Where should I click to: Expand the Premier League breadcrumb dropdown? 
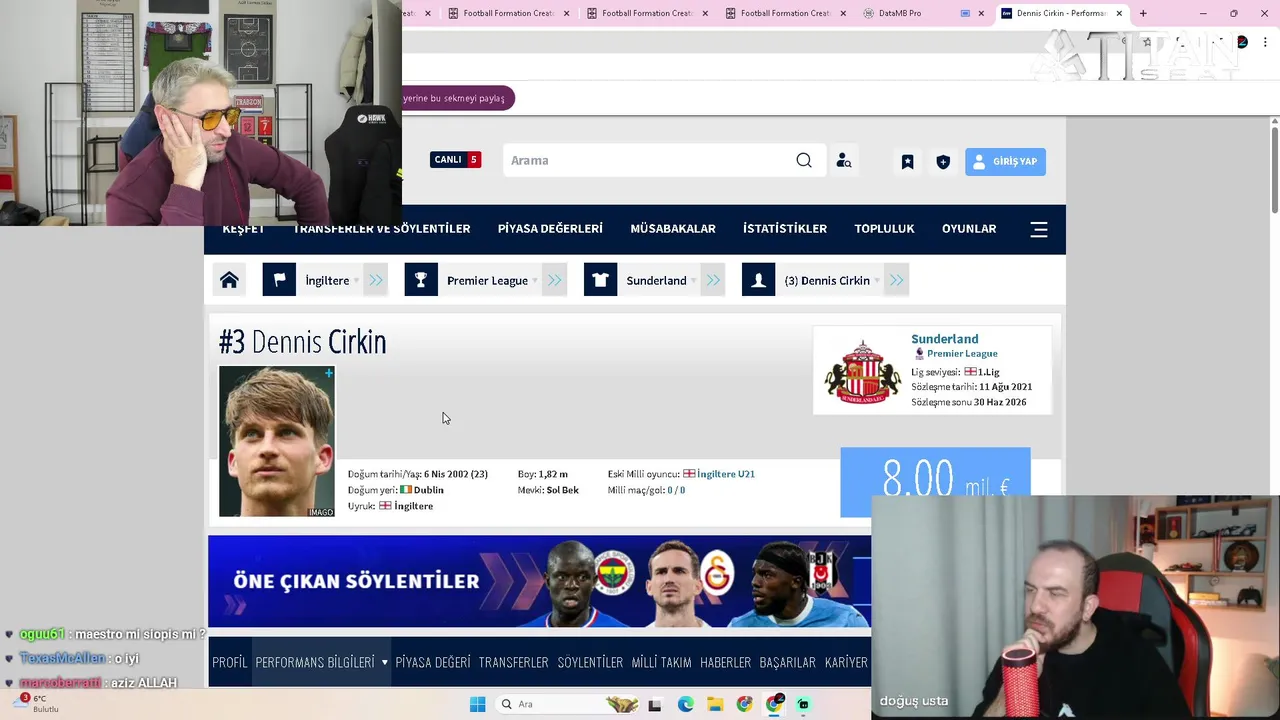(x=535, y=281)
